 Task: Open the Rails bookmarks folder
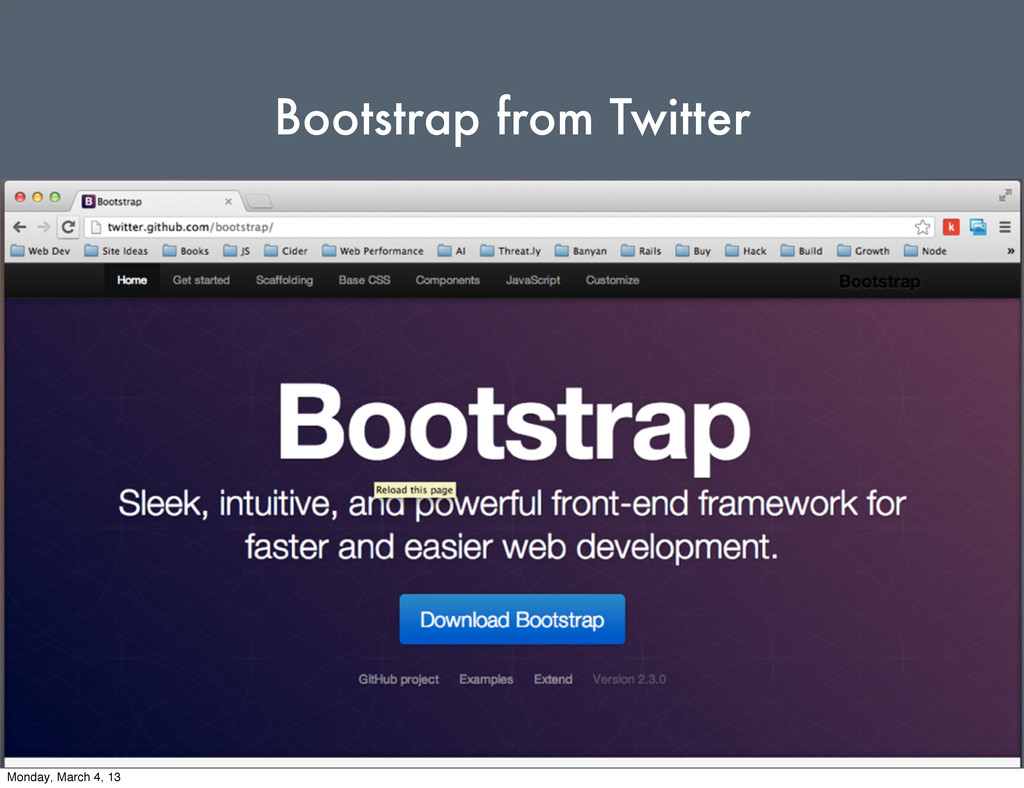(641, 251)
